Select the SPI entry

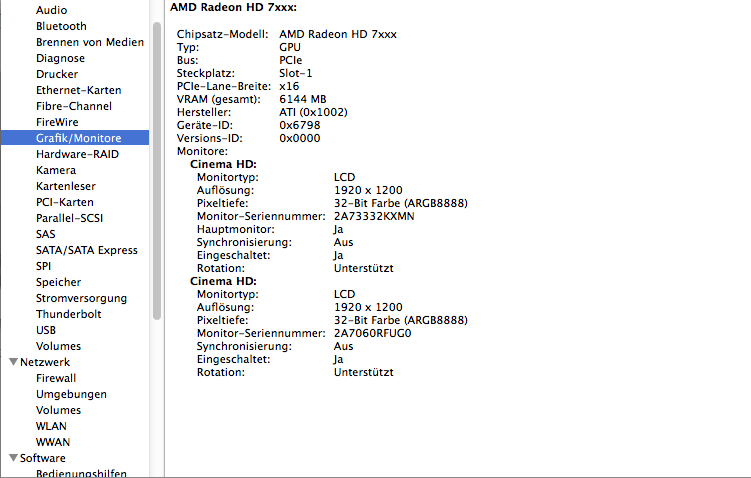(43, 266)
